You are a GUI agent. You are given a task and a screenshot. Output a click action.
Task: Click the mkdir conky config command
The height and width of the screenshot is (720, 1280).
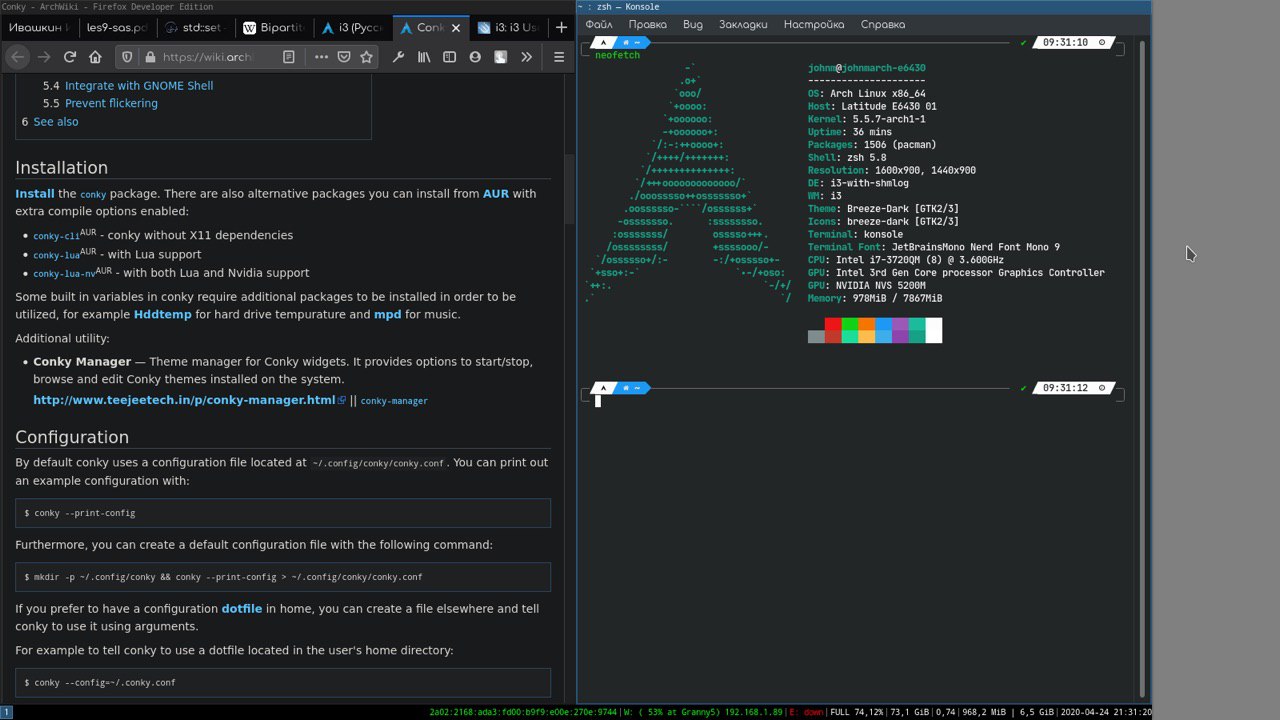pos(283,577)
